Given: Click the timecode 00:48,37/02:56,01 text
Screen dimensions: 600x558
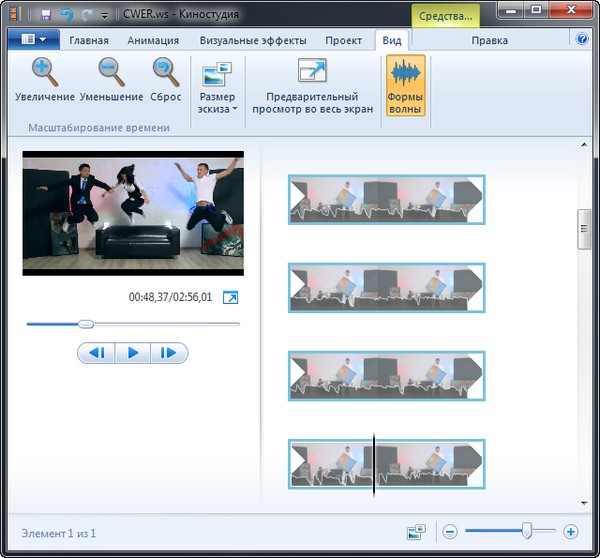Looking at the screenshot, I should (x=170, y=297).
